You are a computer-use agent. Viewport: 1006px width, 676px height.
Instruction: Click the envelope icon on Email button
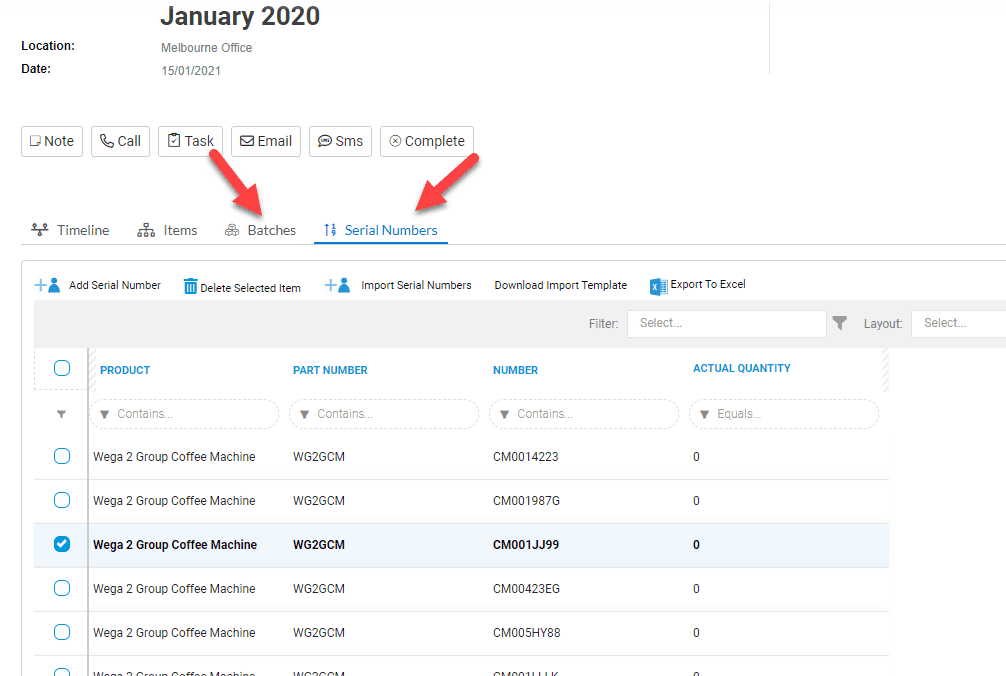(x=247, y=140)
